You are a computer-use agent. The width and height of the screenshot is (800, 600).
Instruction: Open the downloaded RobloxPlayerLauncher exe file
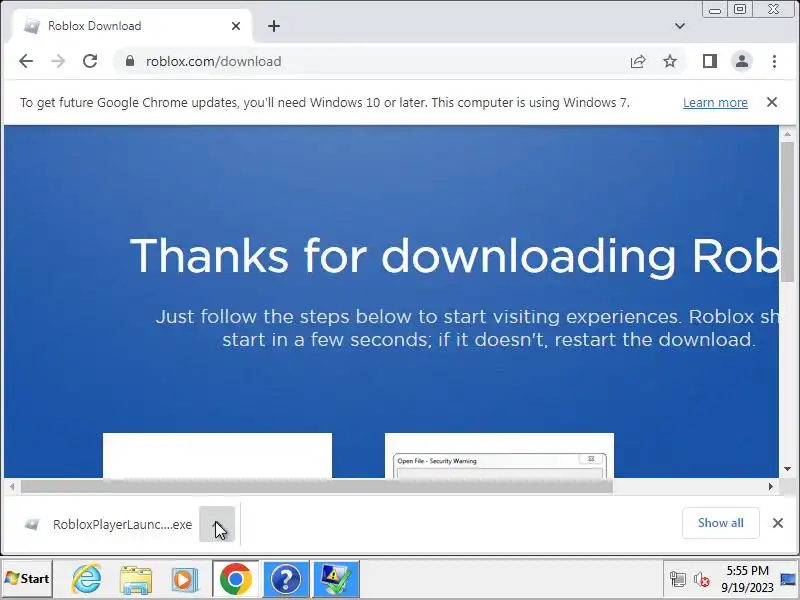point(108,524)
